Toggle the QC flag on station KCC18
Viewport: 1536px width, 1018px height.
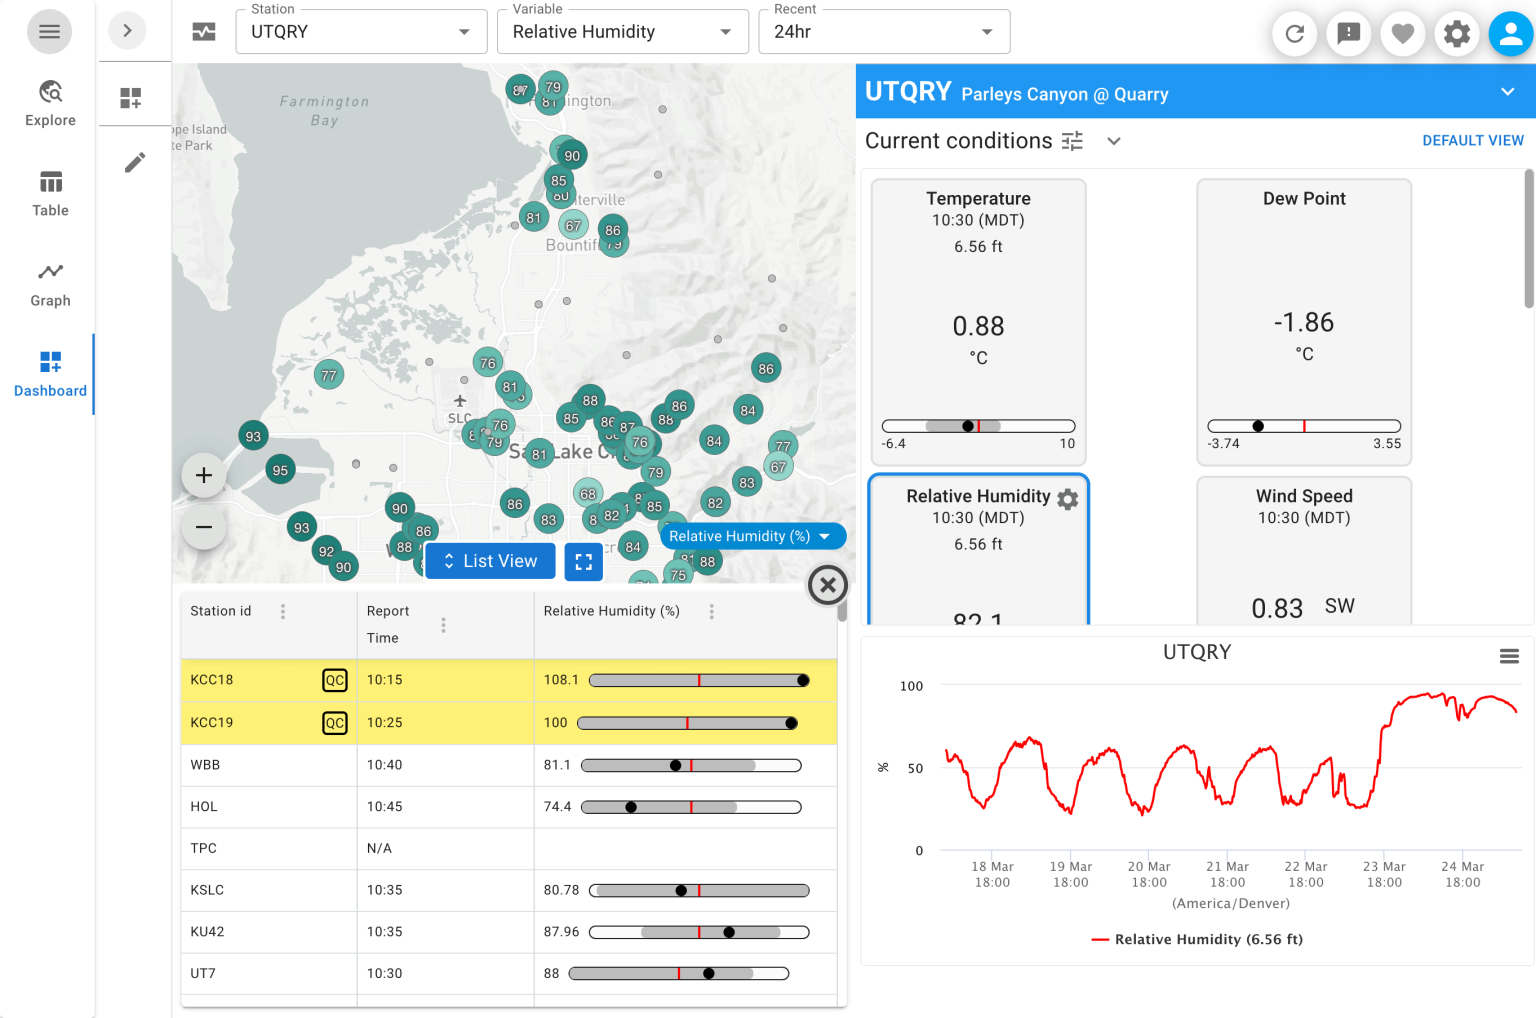coord(334,680)
